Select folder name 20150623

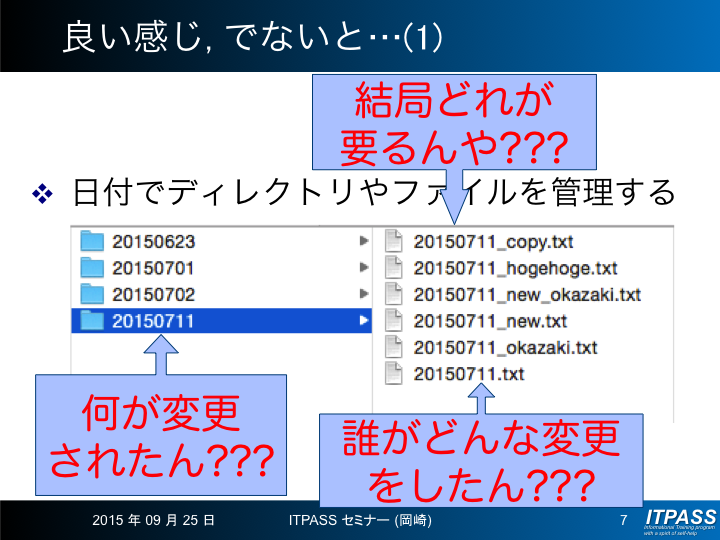(x=154, y=242)
